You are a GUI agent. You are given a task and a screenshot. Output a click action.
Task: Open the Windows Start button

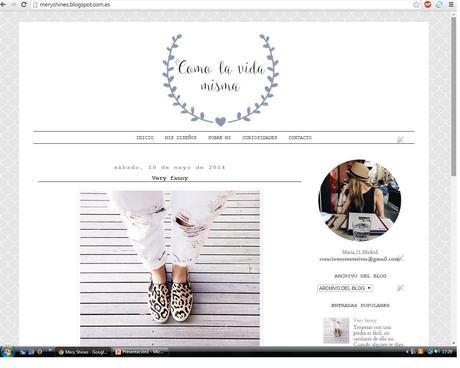click(x=7, y=352)
